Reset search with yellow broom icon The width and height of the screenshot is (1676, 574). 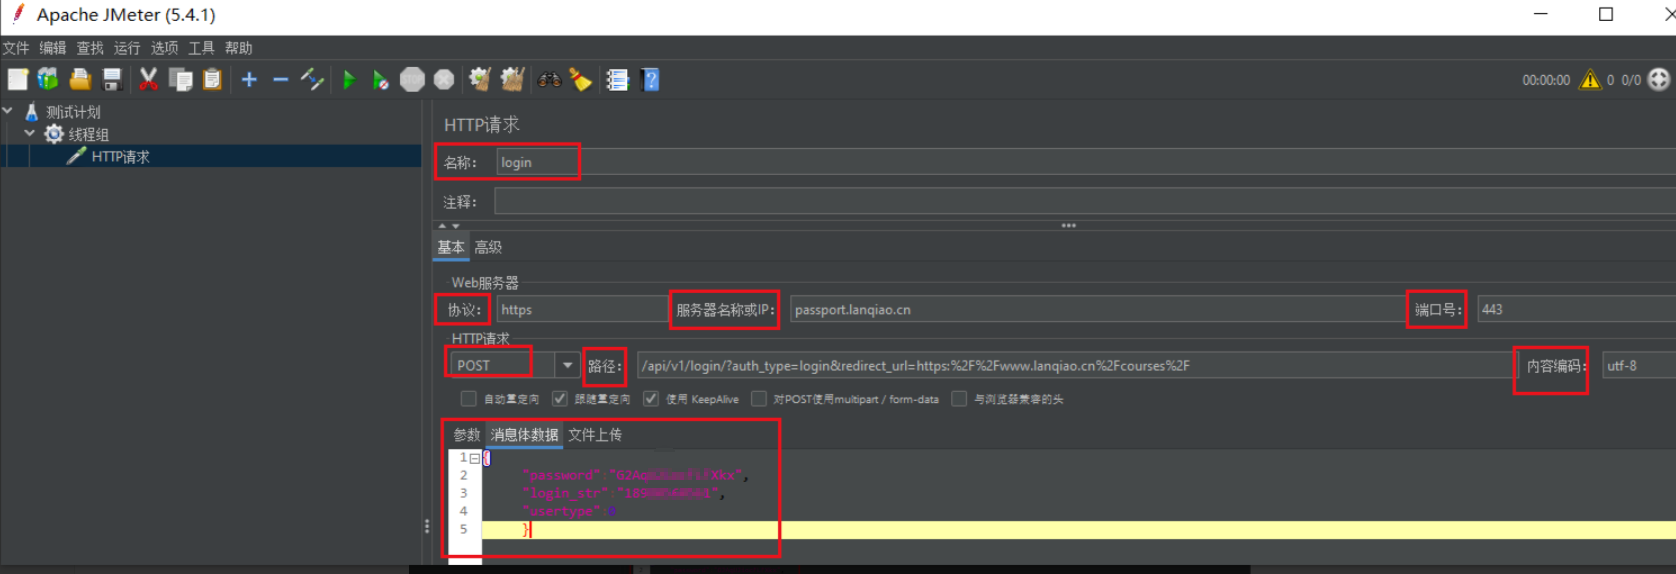pyautogui.click(x=580, y=80)
